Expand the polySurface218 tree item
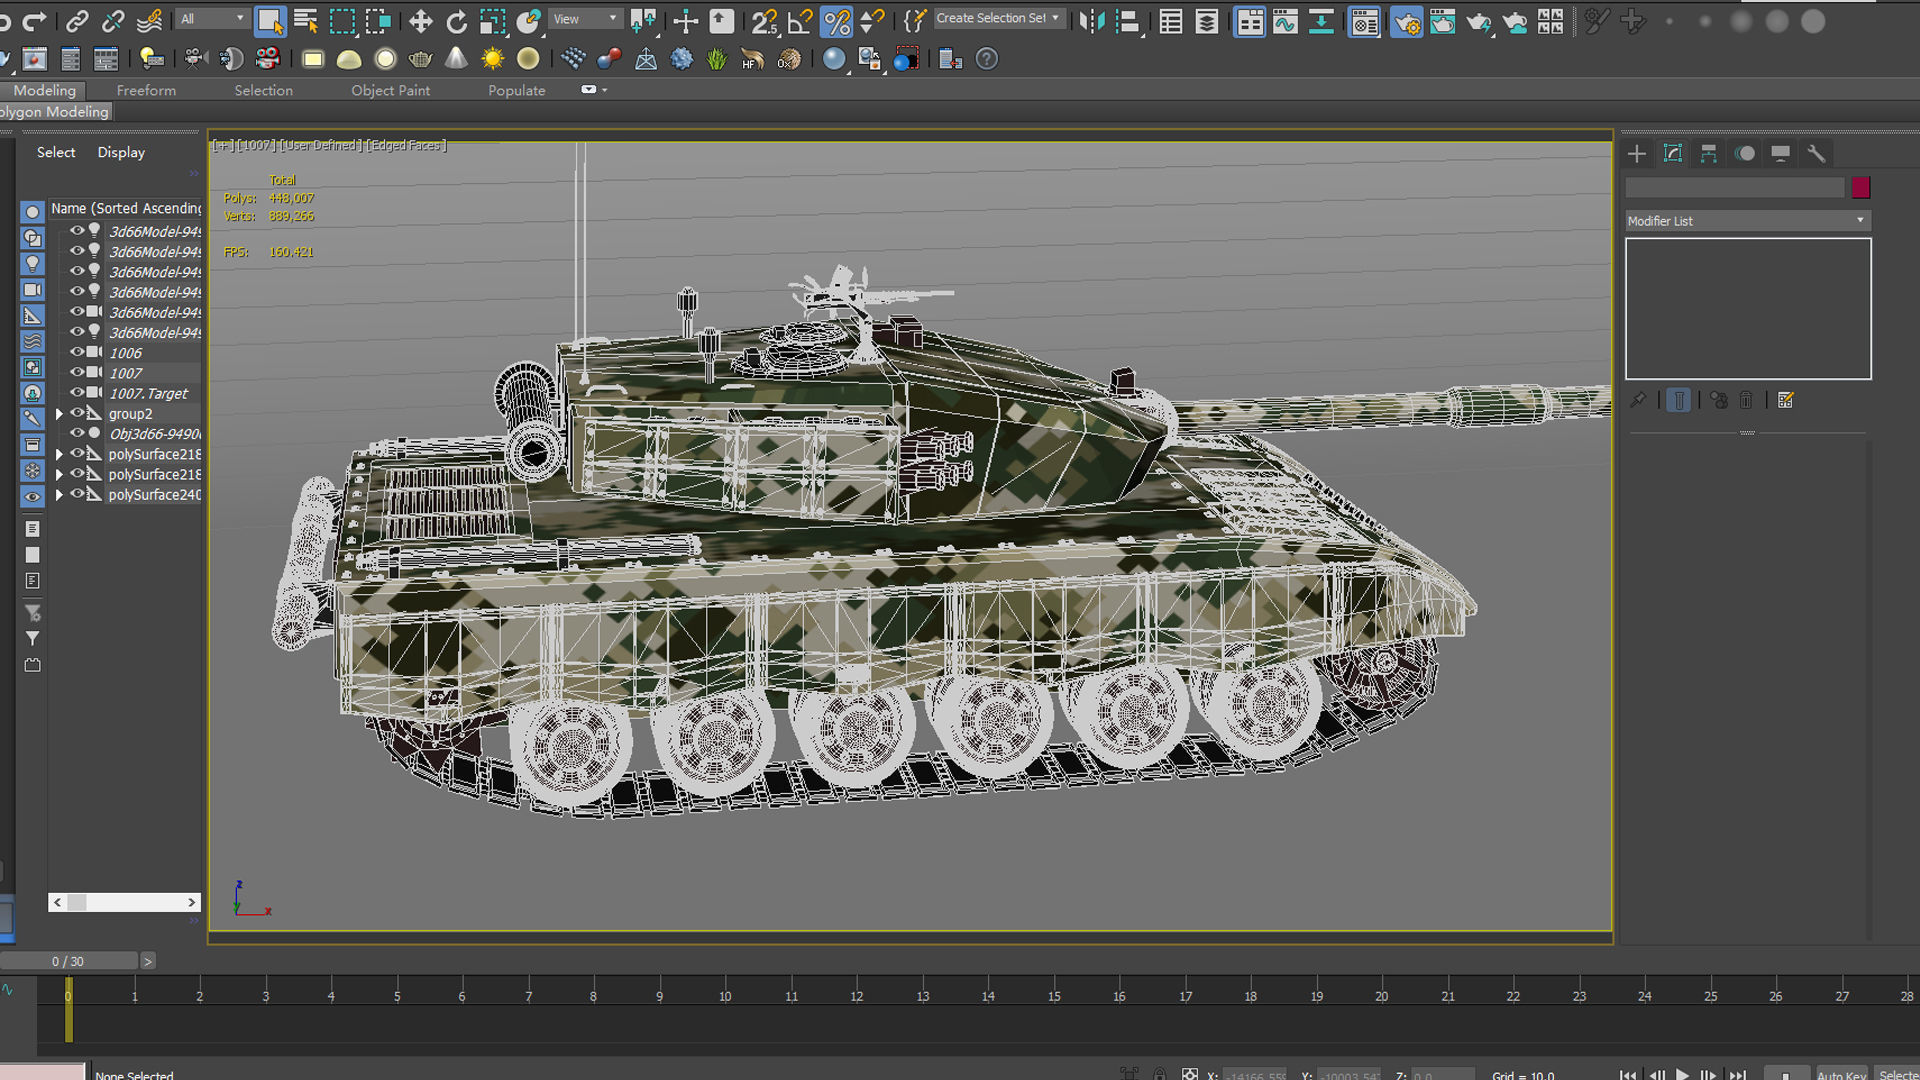This screenshot has width=1920, height=1080. (x=60, y=453)
